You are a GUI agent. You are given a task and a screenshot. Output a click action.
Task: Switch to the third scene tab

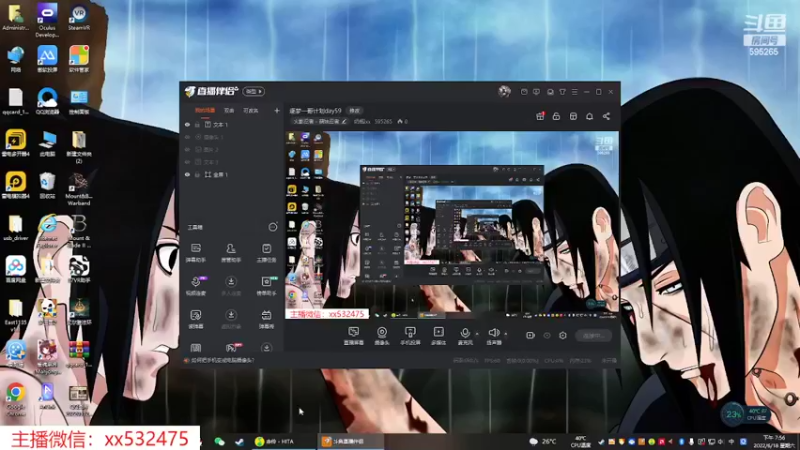251,110
